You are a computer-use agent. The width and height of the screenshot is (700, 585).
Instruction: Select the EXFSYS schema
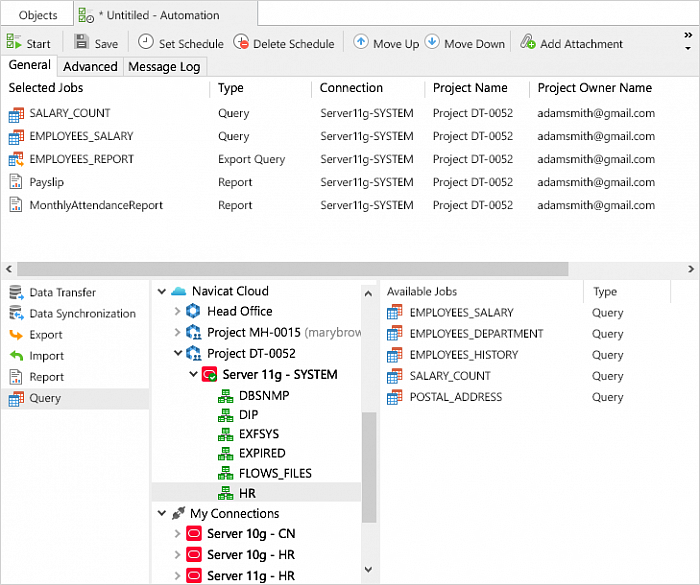258,434
